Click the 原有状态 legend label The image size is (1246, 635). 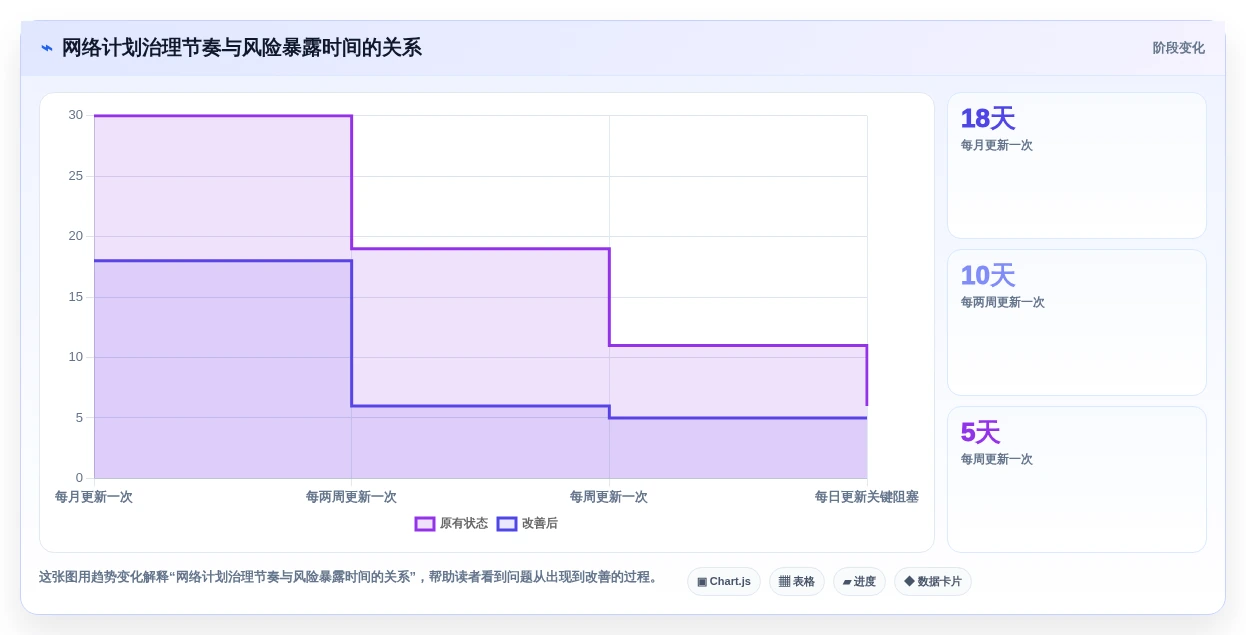464,523
